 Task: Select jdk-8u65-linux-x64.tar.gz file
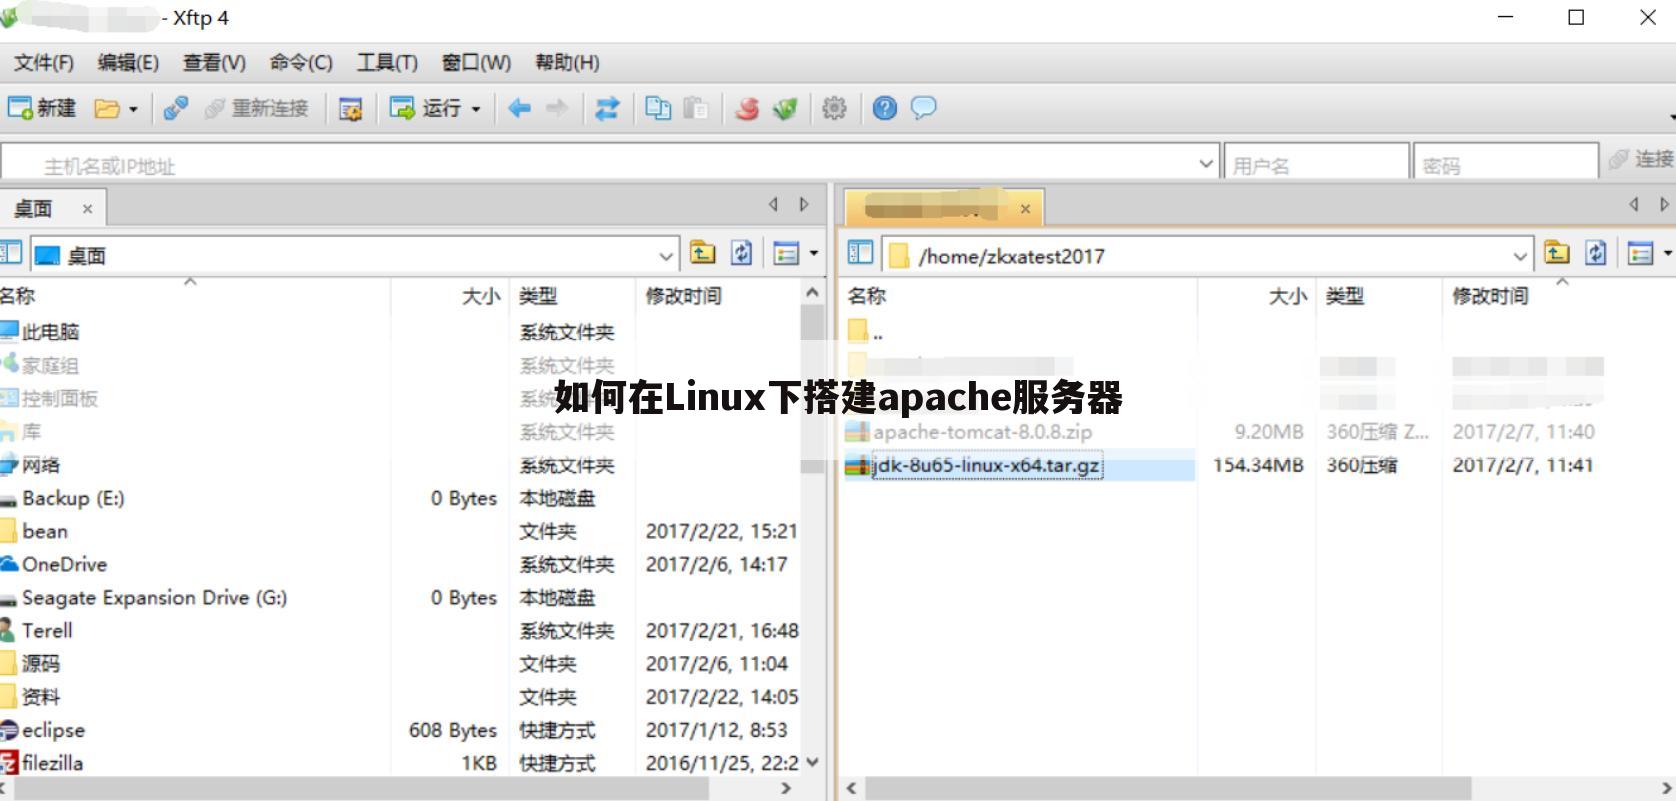987,465
